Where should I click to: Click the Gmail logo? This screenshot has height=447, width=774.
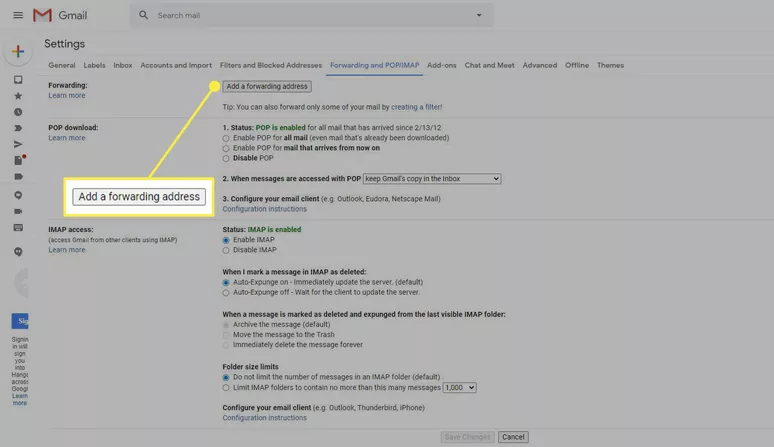tap(60, 15)
